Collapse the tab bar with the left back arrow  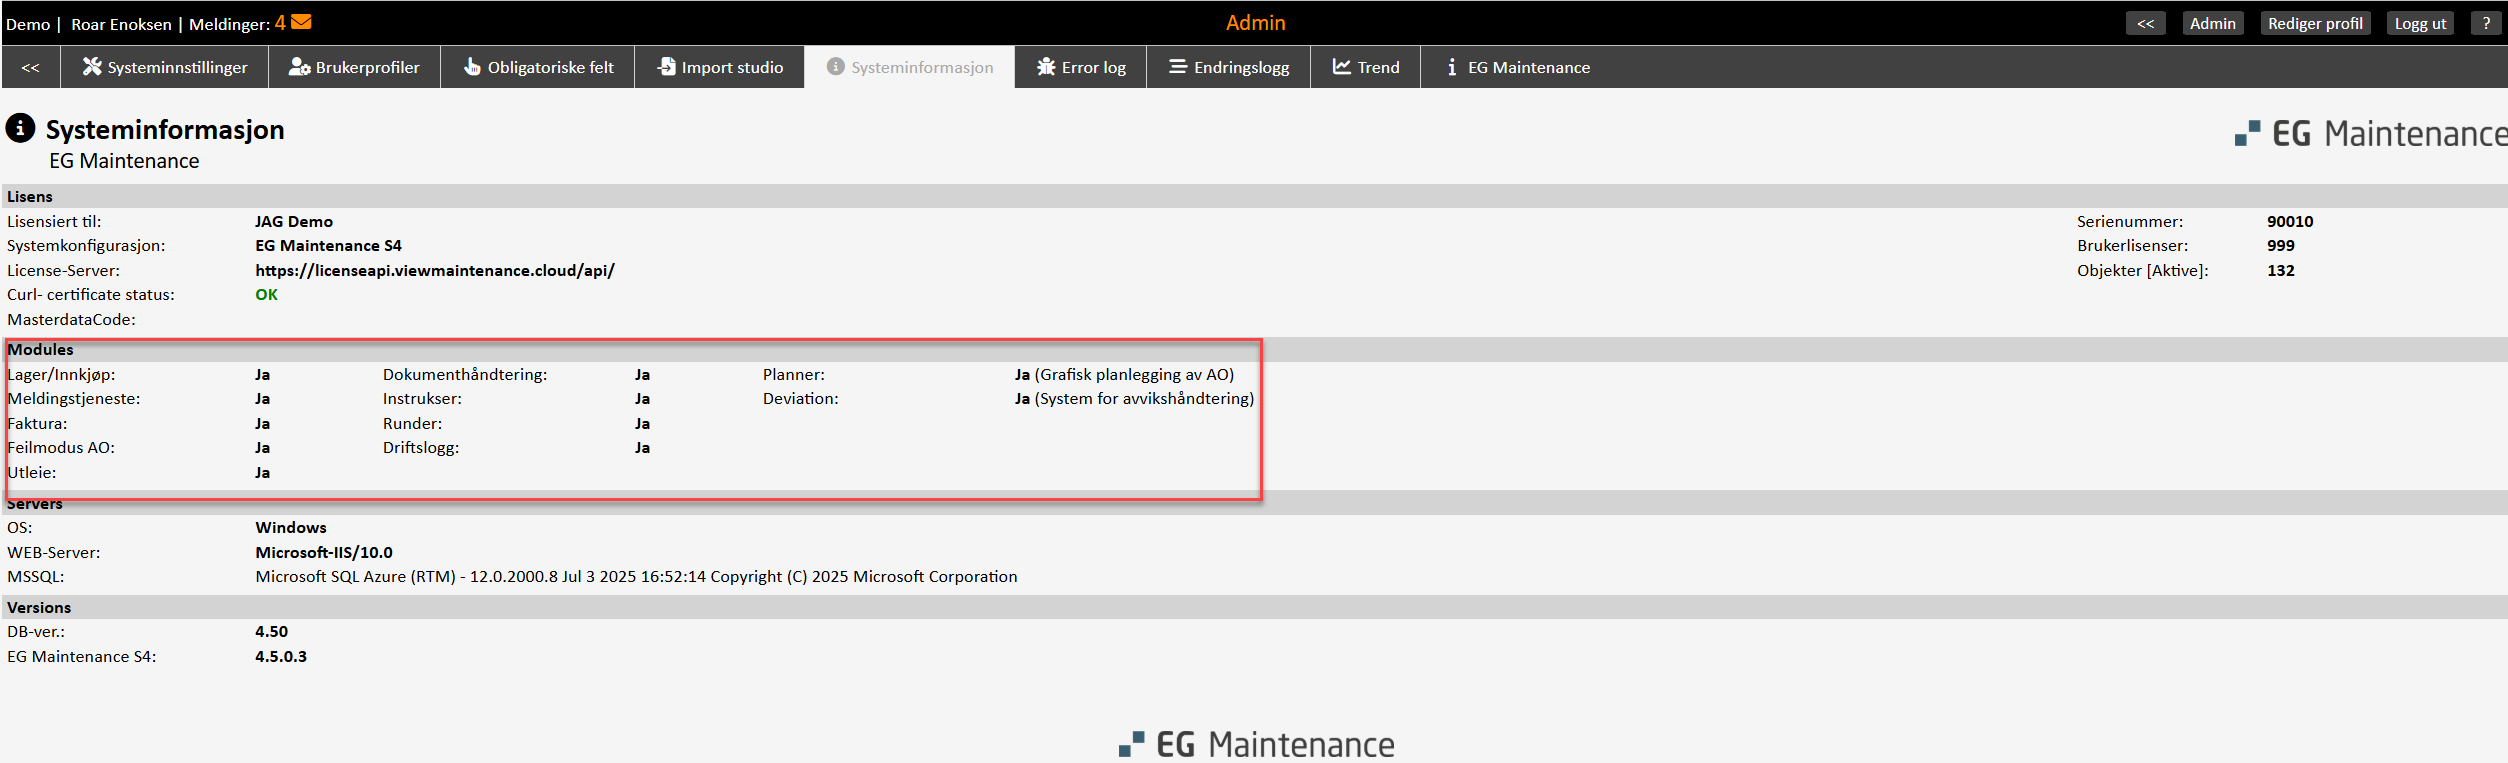(x=31, y=67)
